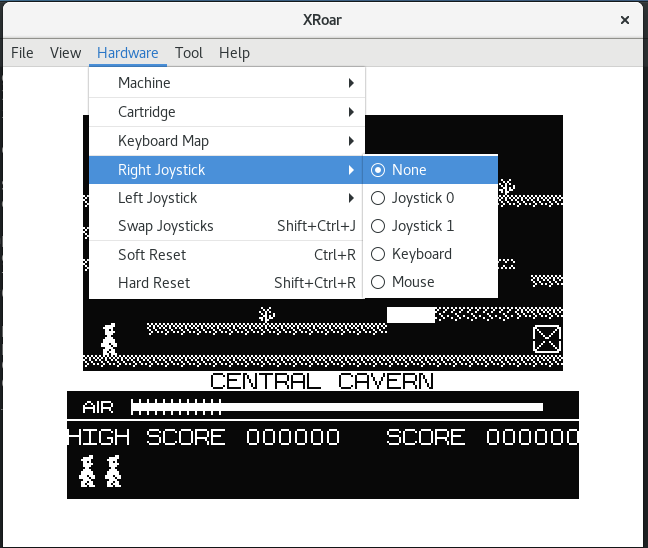Image resolution: width=648 pixels, height=548 pixels.
Task: Perform a Hard Reset
Action: pos(227,283)
